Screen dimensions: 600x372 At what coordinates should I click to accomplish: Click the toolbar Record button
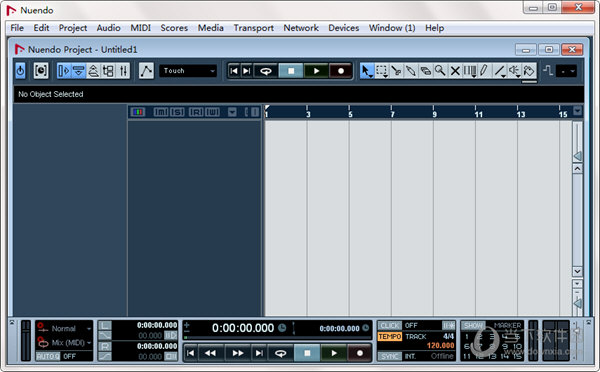click(x=341, y=71)
